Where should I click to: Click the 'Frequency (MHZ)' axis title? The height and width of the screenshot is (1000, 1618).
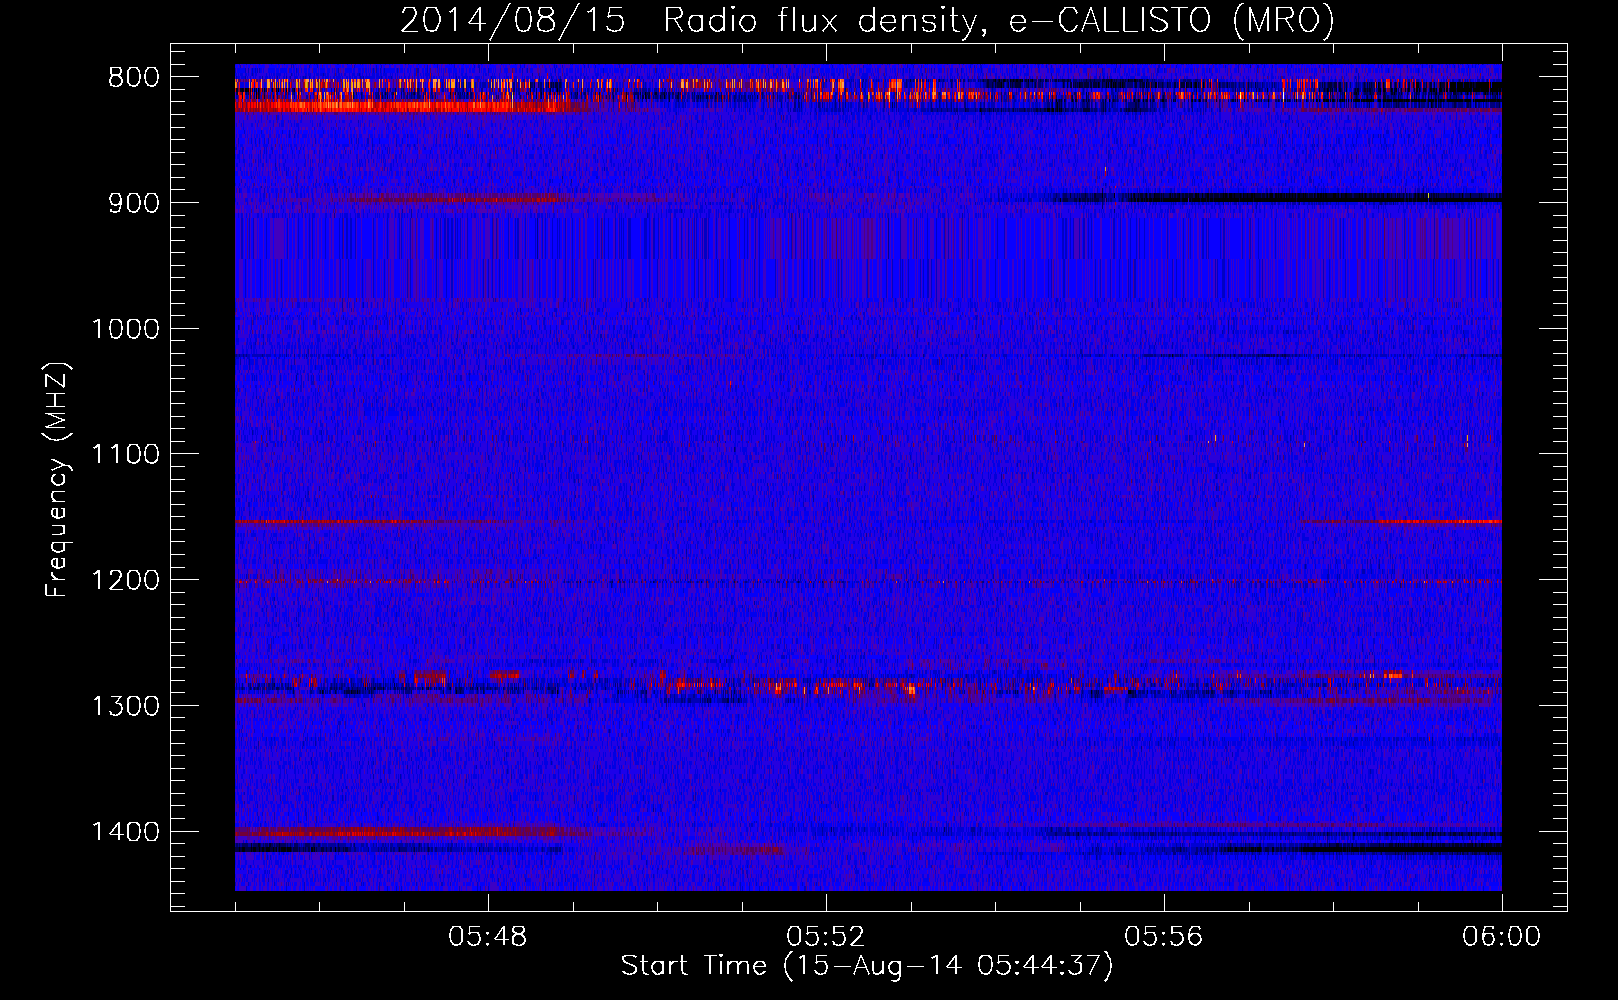pos(58,479)
